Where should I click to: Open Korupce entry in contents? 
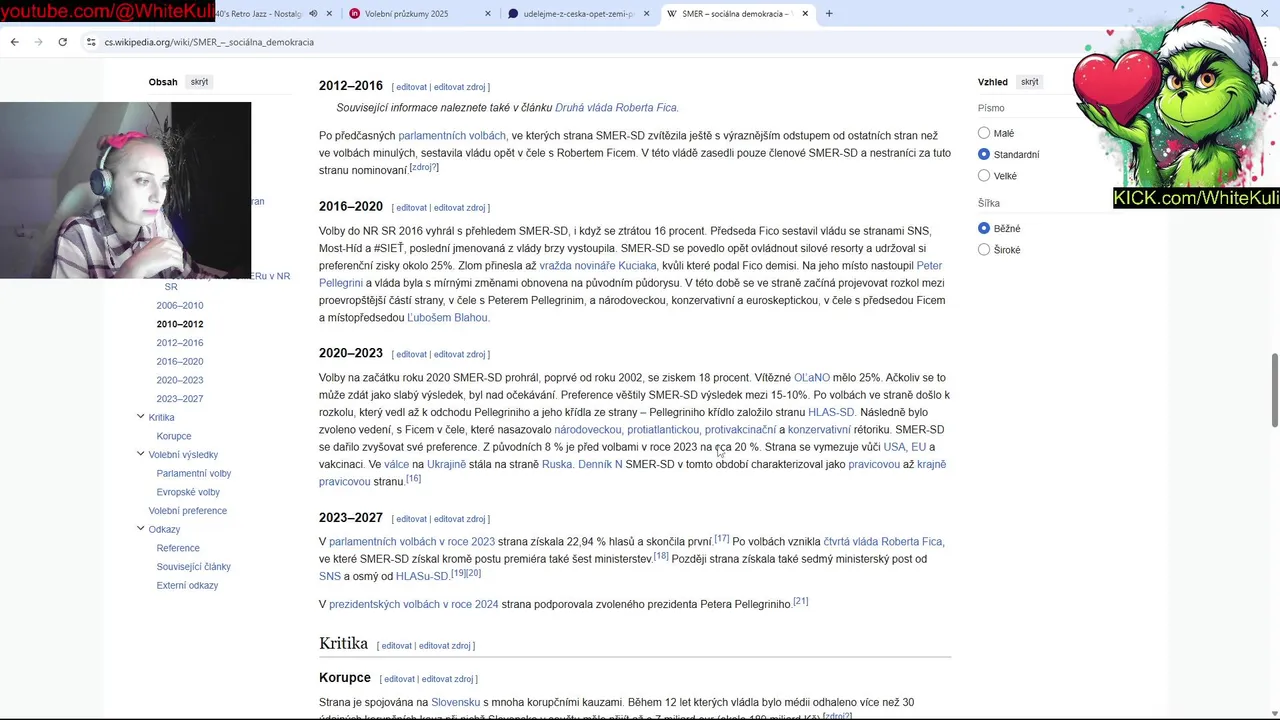(x=174, y=436)
